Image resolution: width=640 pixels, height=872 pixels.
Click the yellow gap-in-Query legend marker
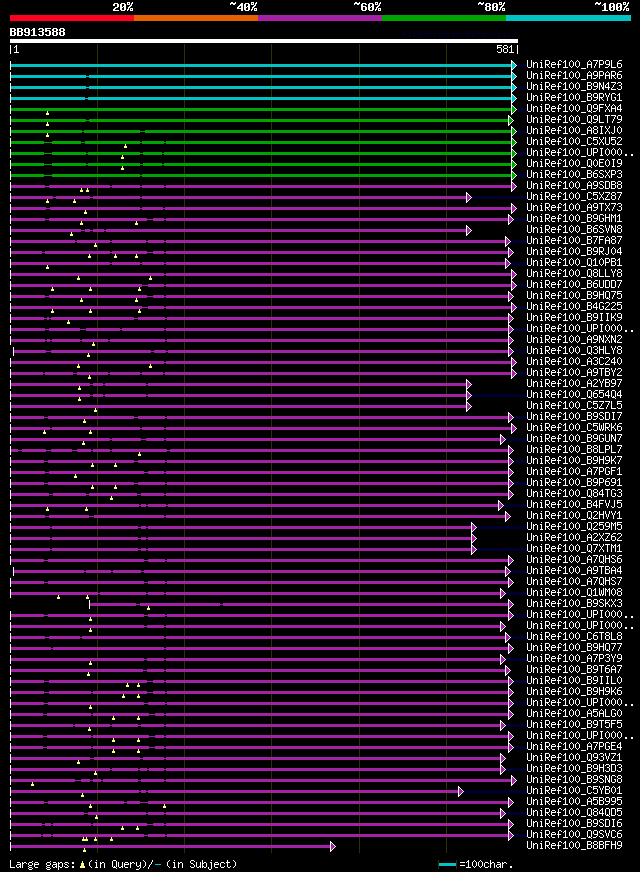[82, 865]
